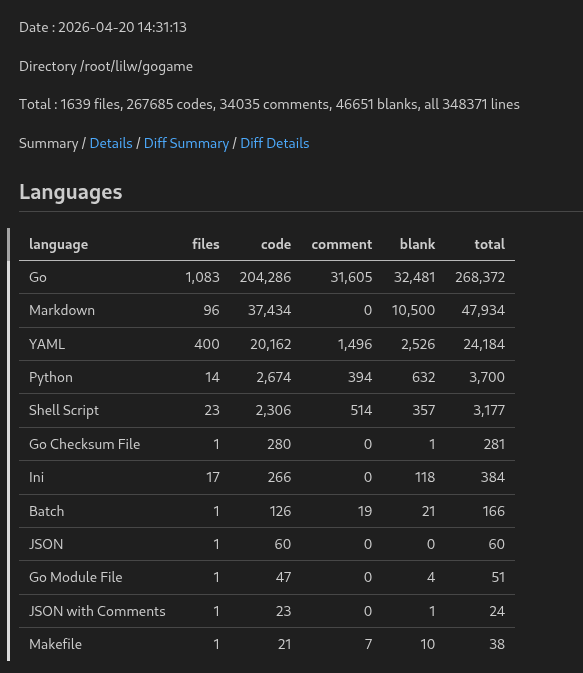The width and height of the screenshot is (583, 673).
Task: Click the blank column header
Action: 417,244
